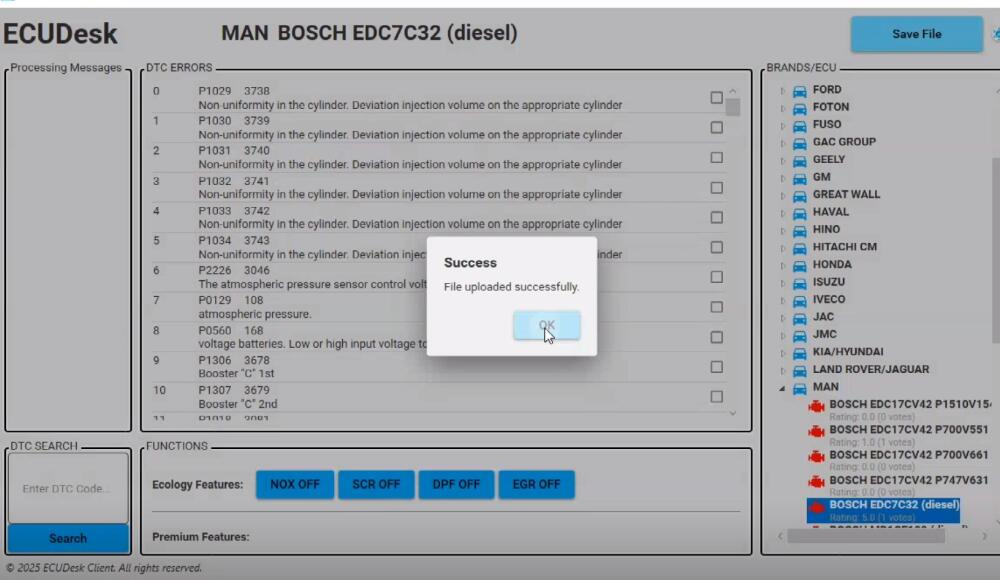Click the Save File button
The image size is (1000, 580).
coord(916,34)
